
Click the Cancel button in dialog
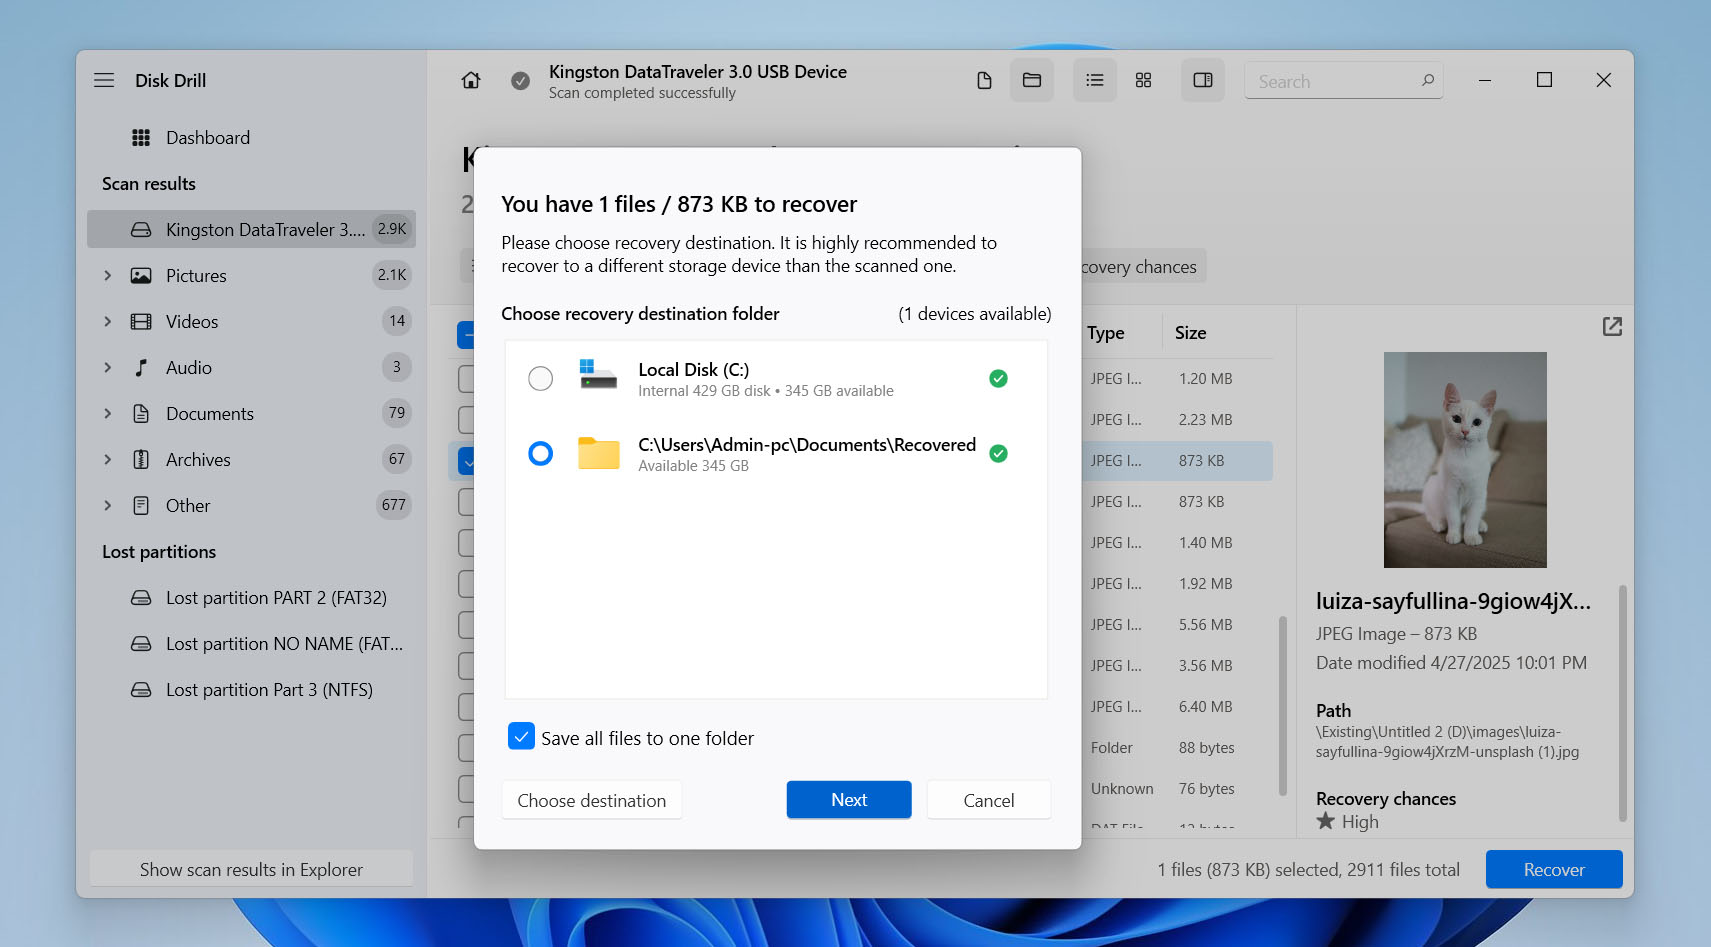pyautogui.click(x=989, y=800)
